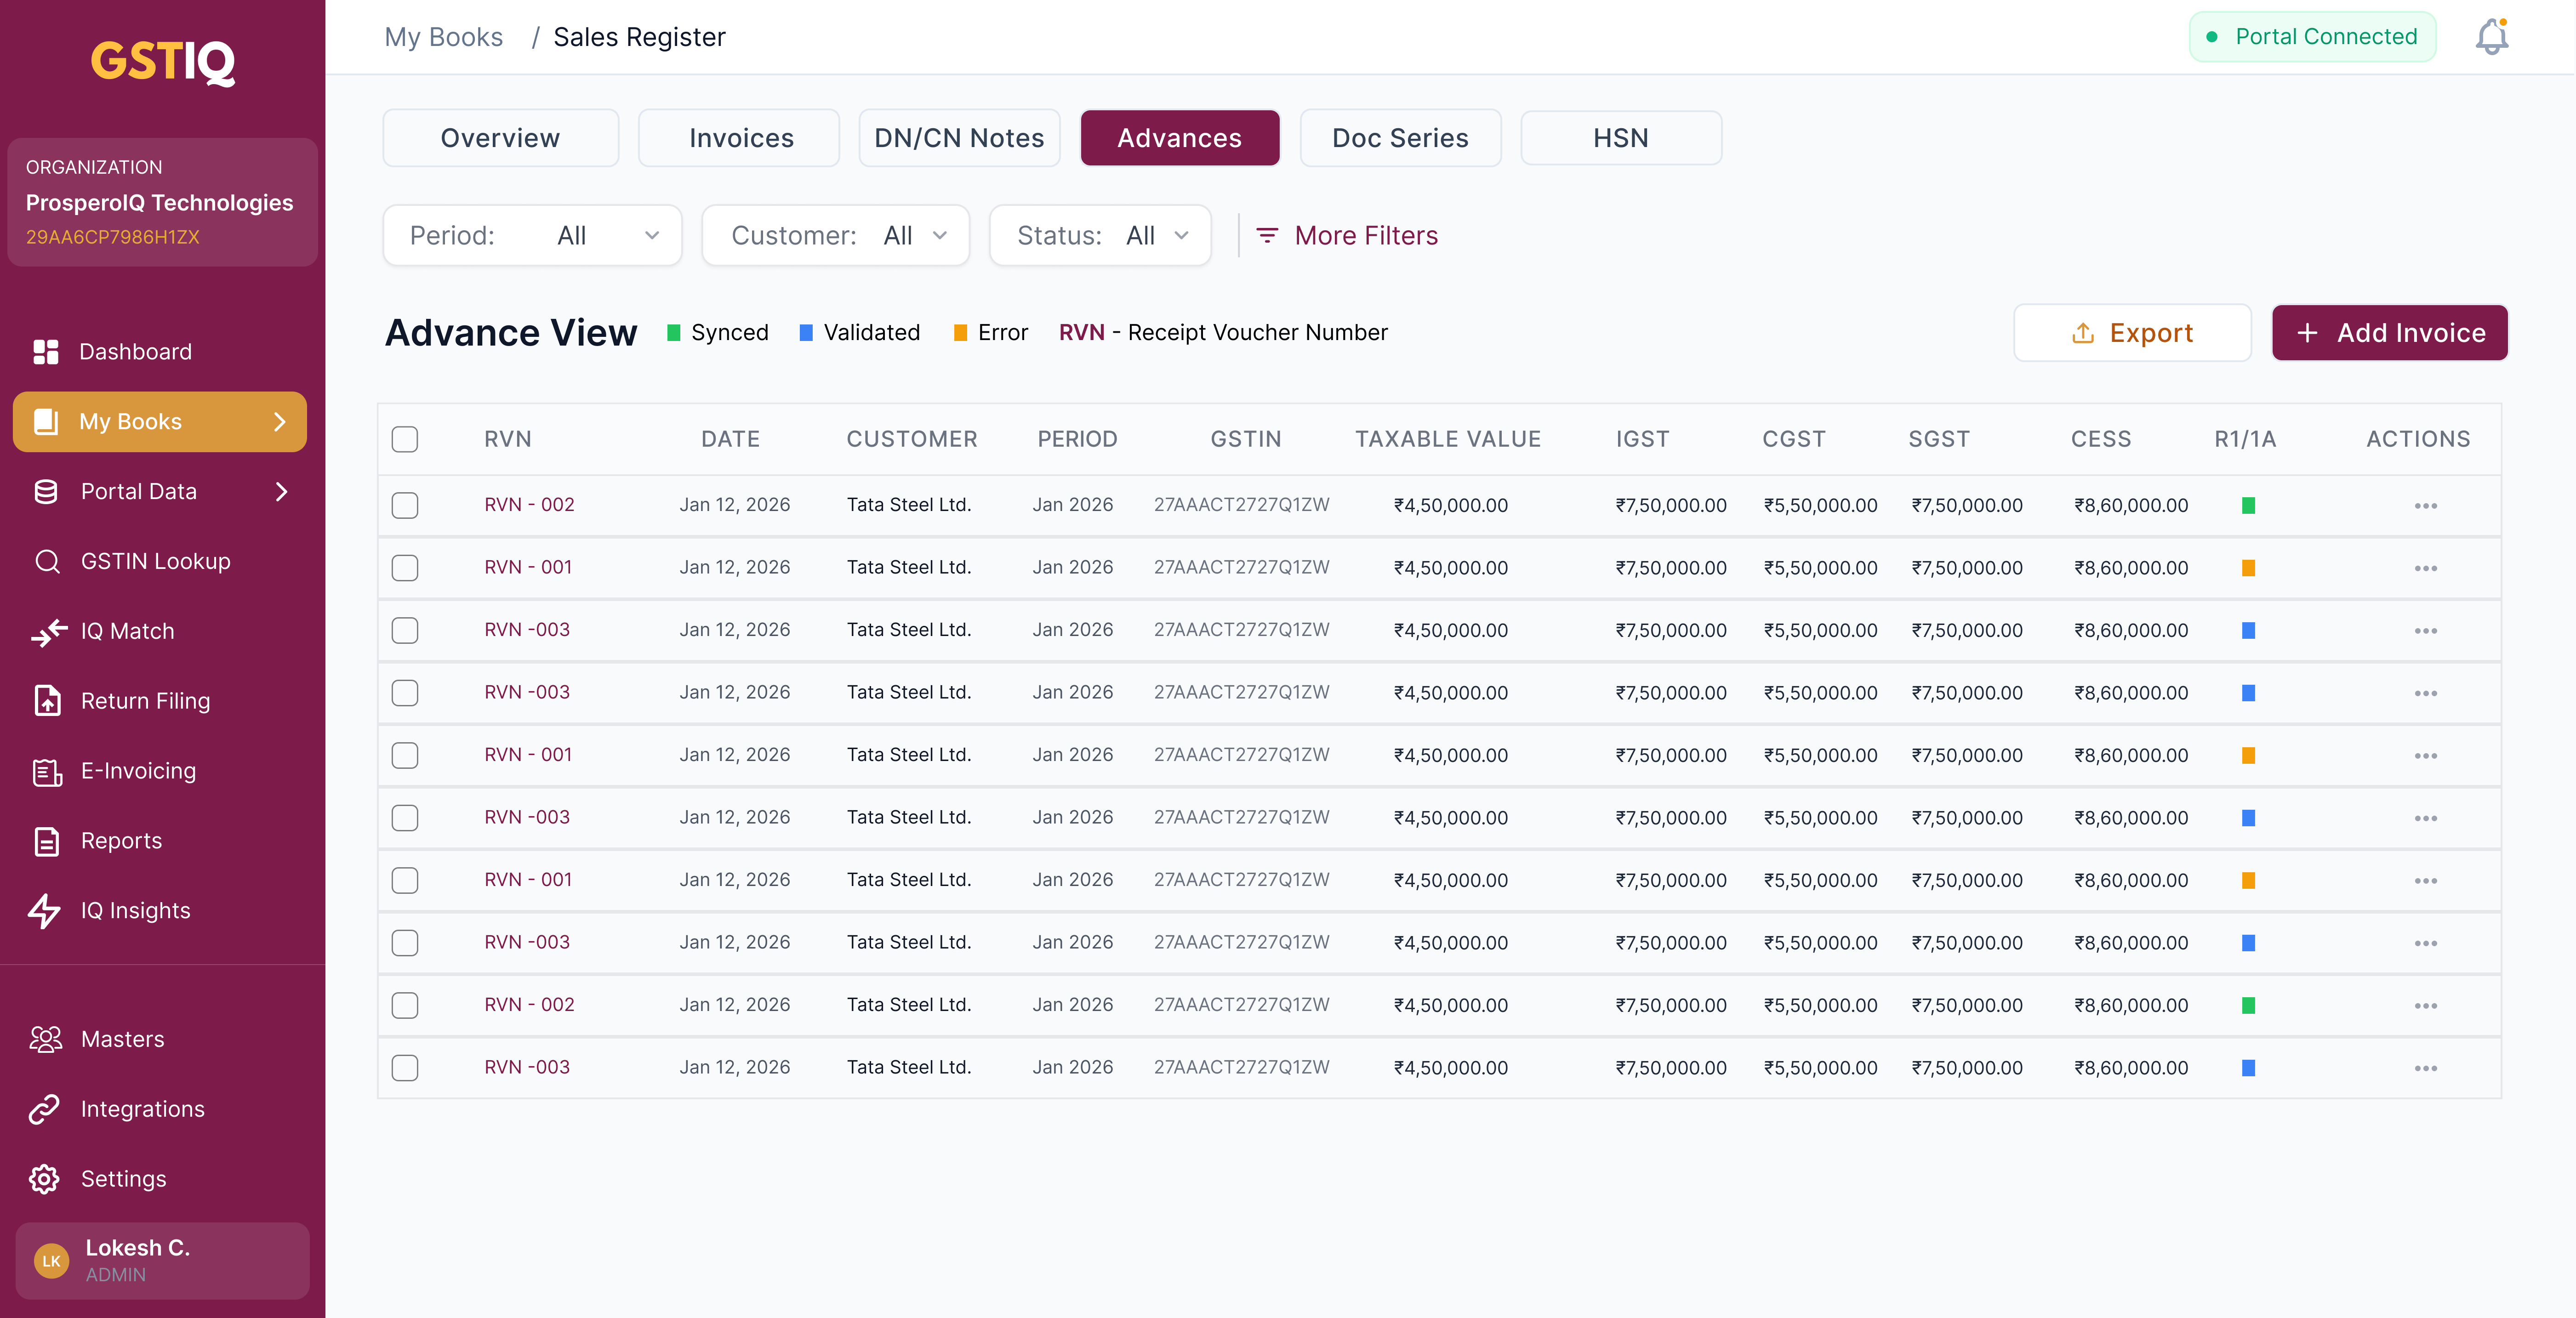Screen dimensions: 2576x1318
Task: Click the Integrations link icon
Action: pos(45,1110)
